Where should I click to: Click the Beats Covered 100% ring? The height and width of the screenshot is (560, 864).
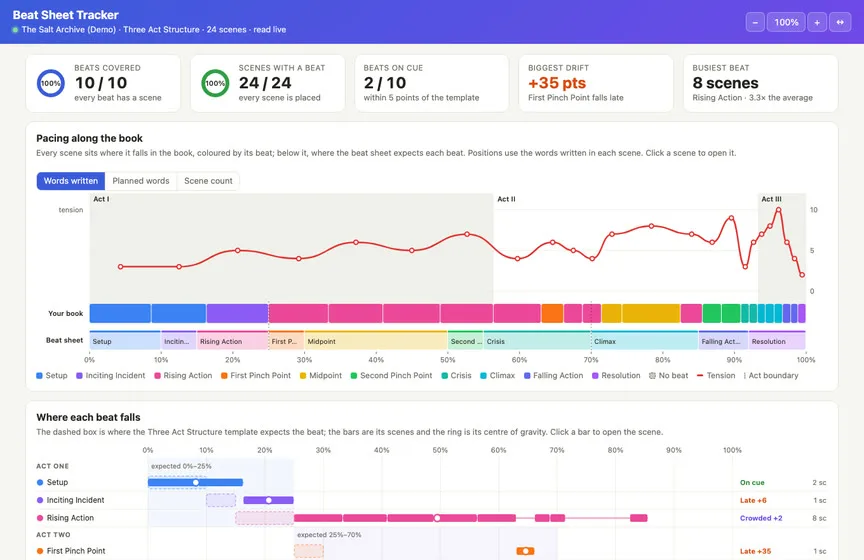click(x=51, y=83)
